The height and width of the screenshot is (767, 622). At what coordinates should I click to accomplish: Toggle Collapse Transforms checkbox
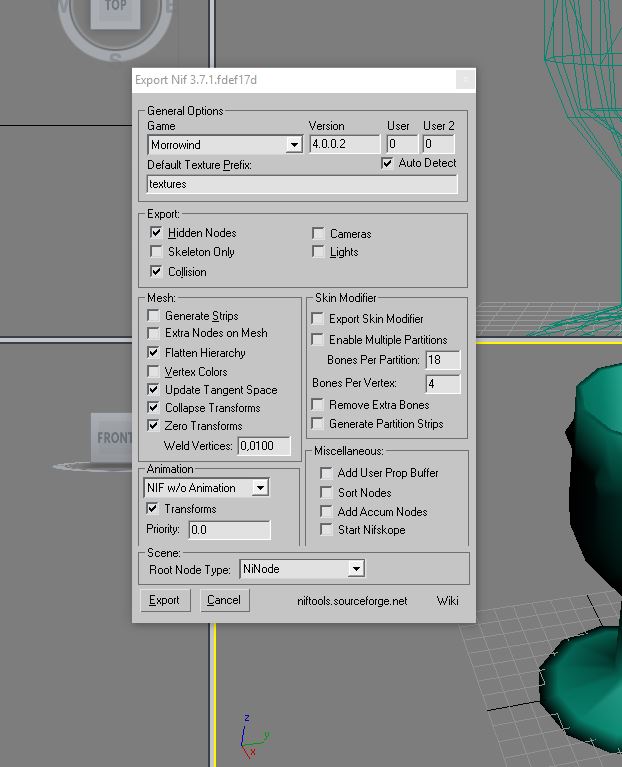(x=153, y=407)
